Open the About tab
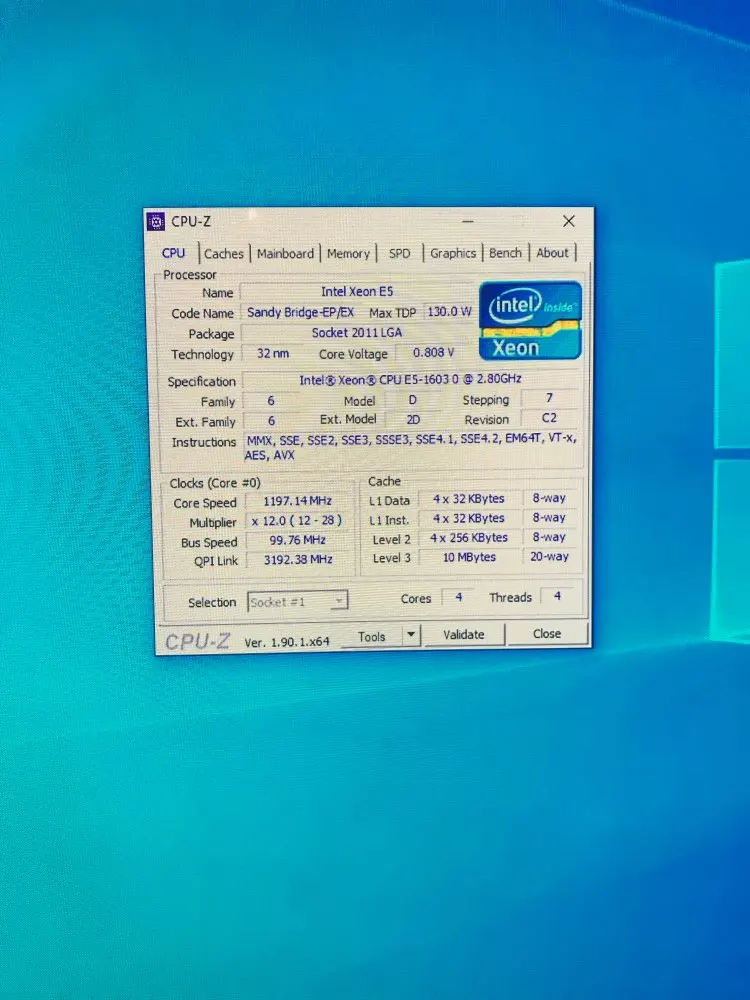Image resolution: width=750 pixels, height=1000 pixels. point(552,253)
